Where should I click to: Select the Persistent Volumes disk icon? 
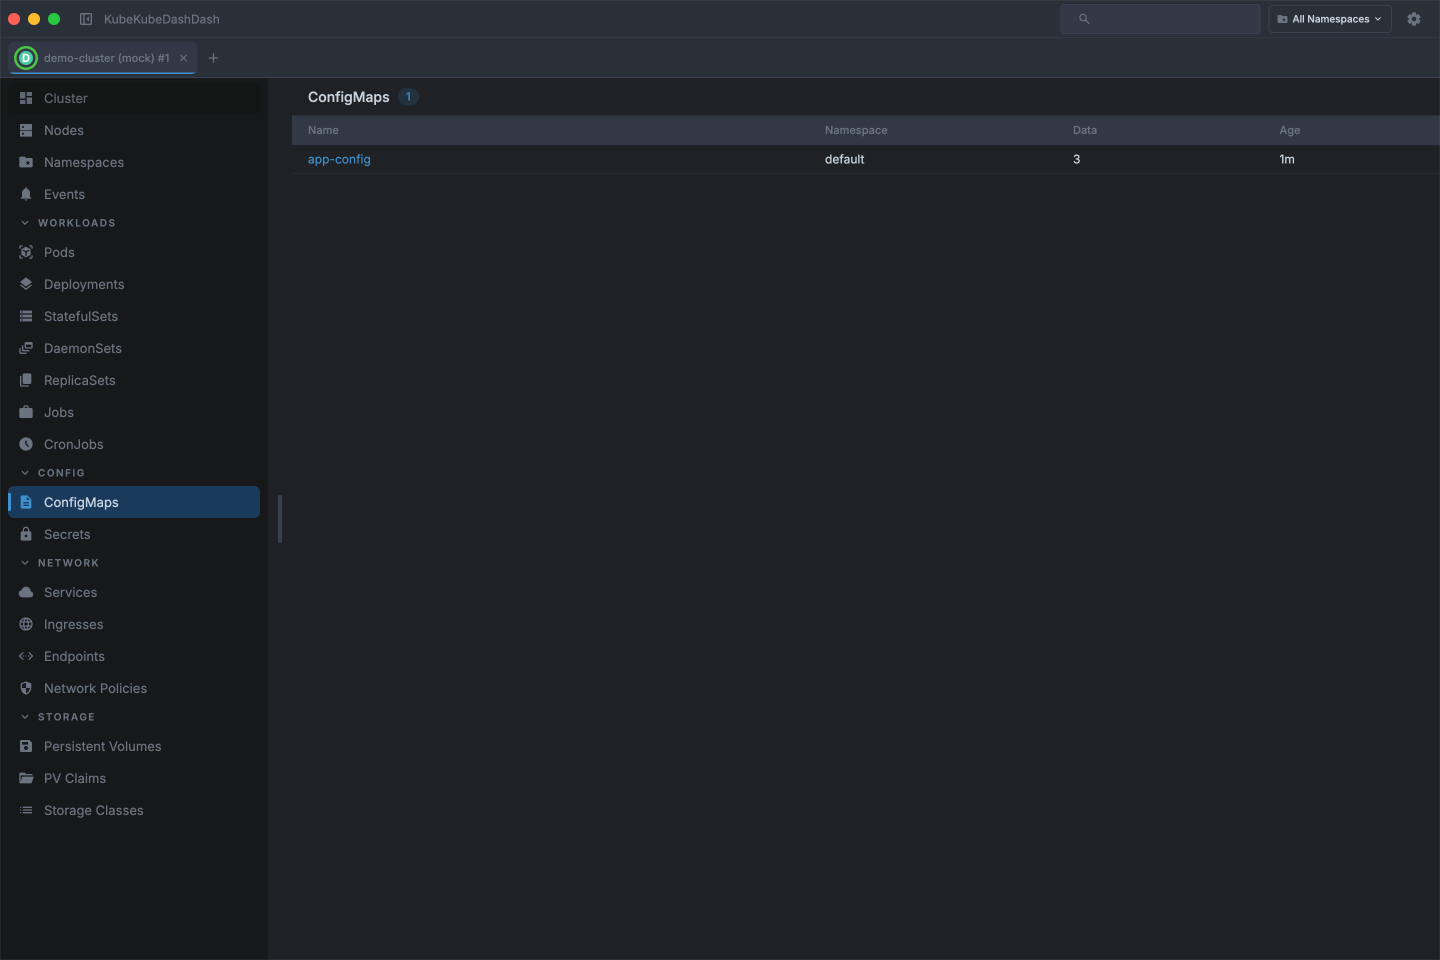(x=26, y=746)
